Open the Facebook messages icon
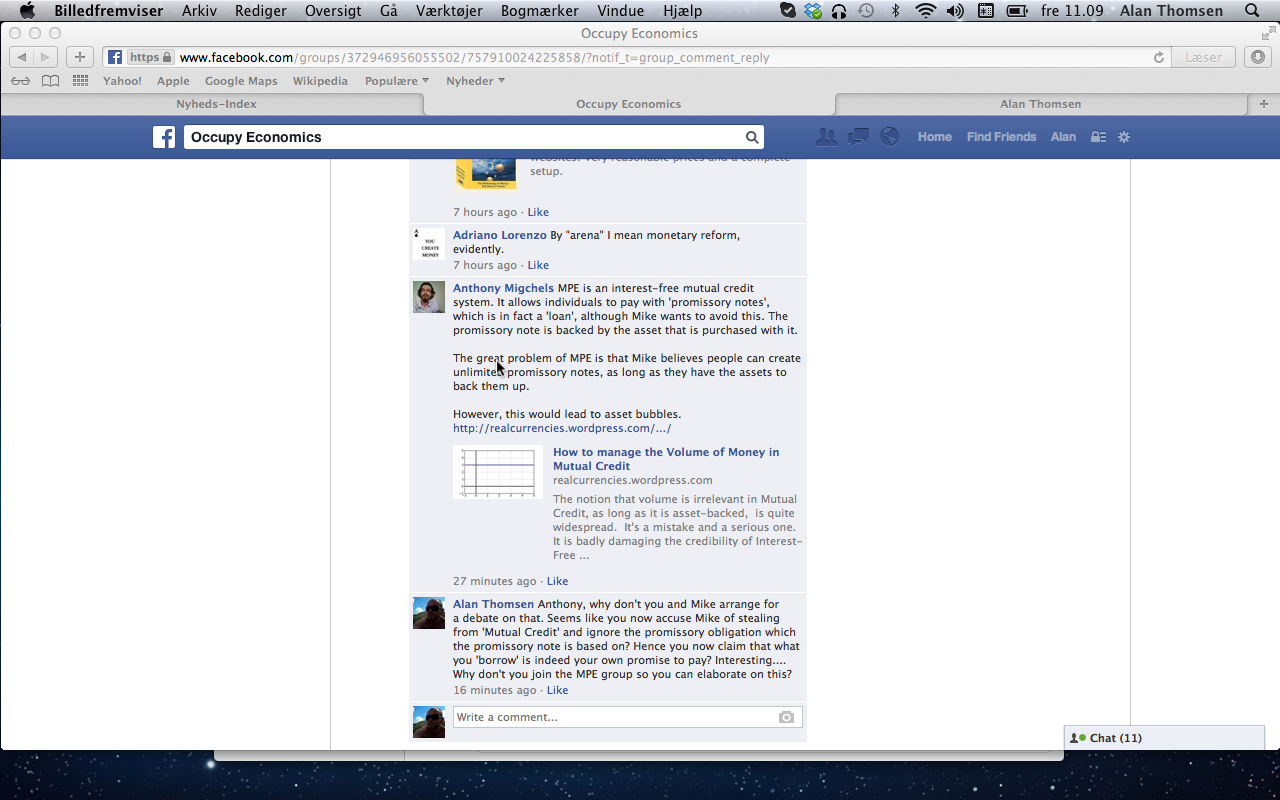The width and height of the screenshot is (1280, 800). 858,137
